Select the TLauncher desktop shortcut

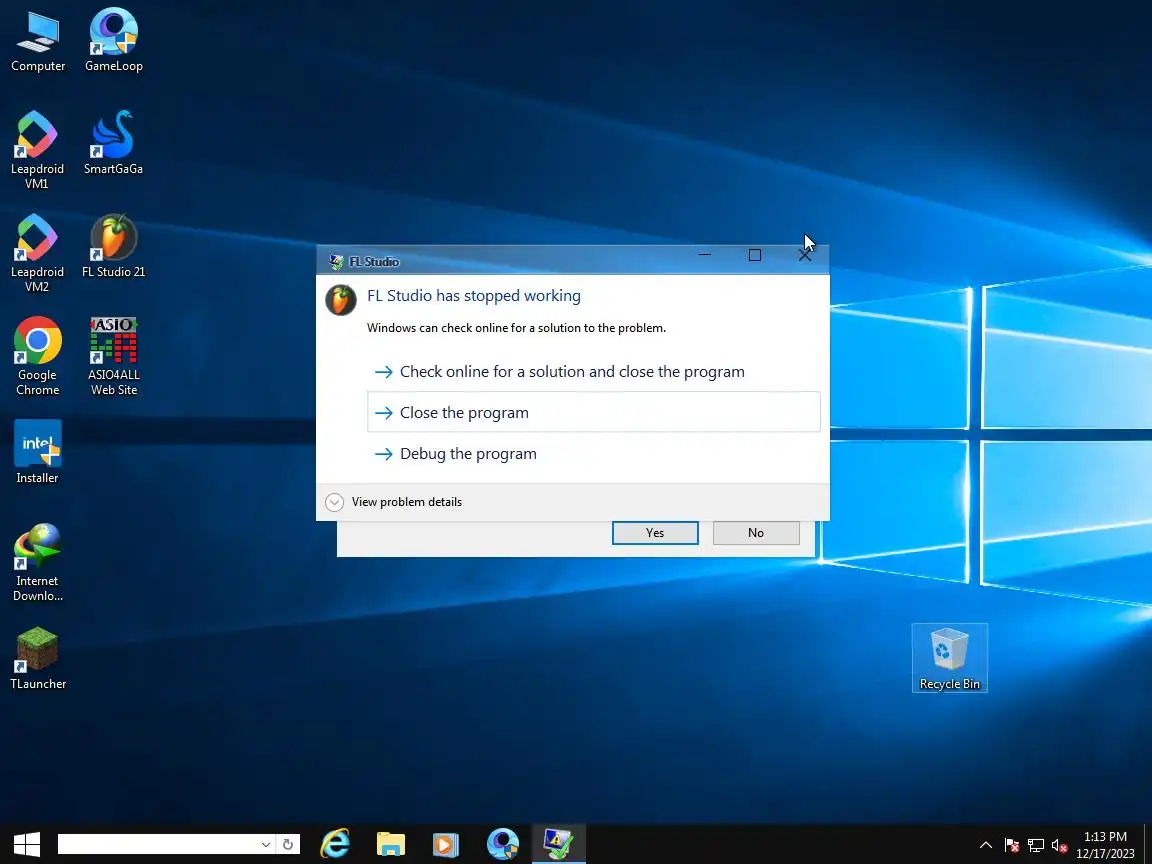pos(37,658)
